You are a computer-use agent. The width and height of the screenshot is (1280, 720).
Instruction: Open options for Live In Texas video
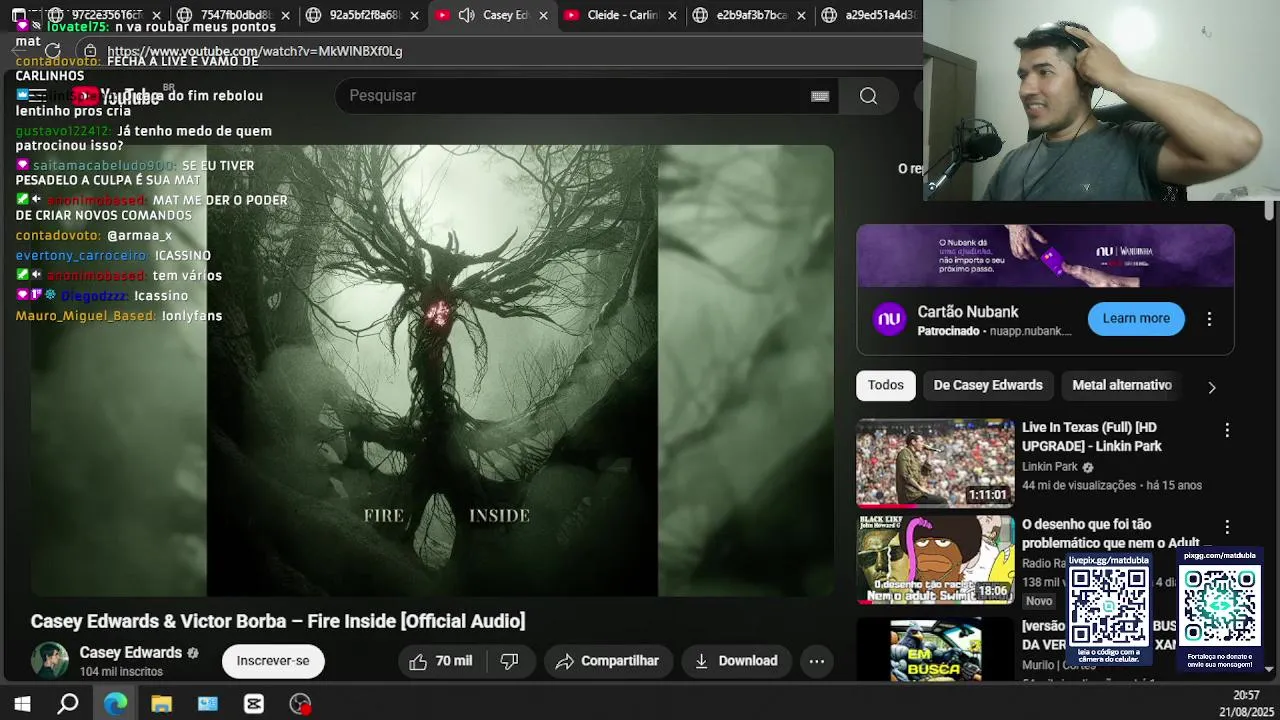tap(1227, 430)
